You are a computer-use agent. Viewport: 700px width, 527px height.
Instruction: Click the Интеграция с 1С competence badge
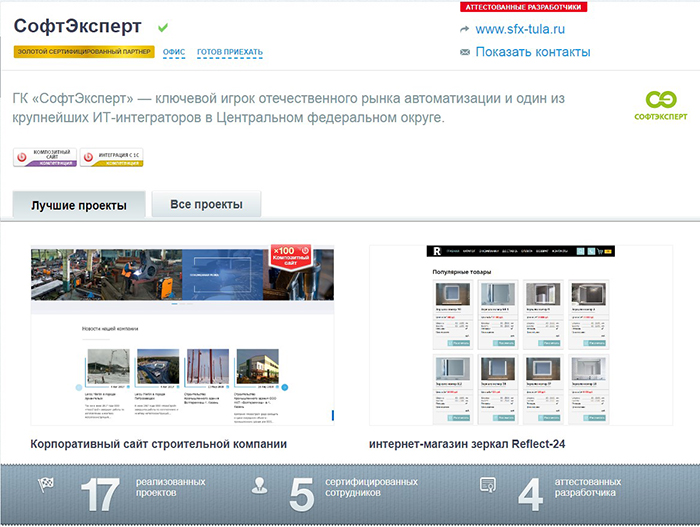click(112, 158)
